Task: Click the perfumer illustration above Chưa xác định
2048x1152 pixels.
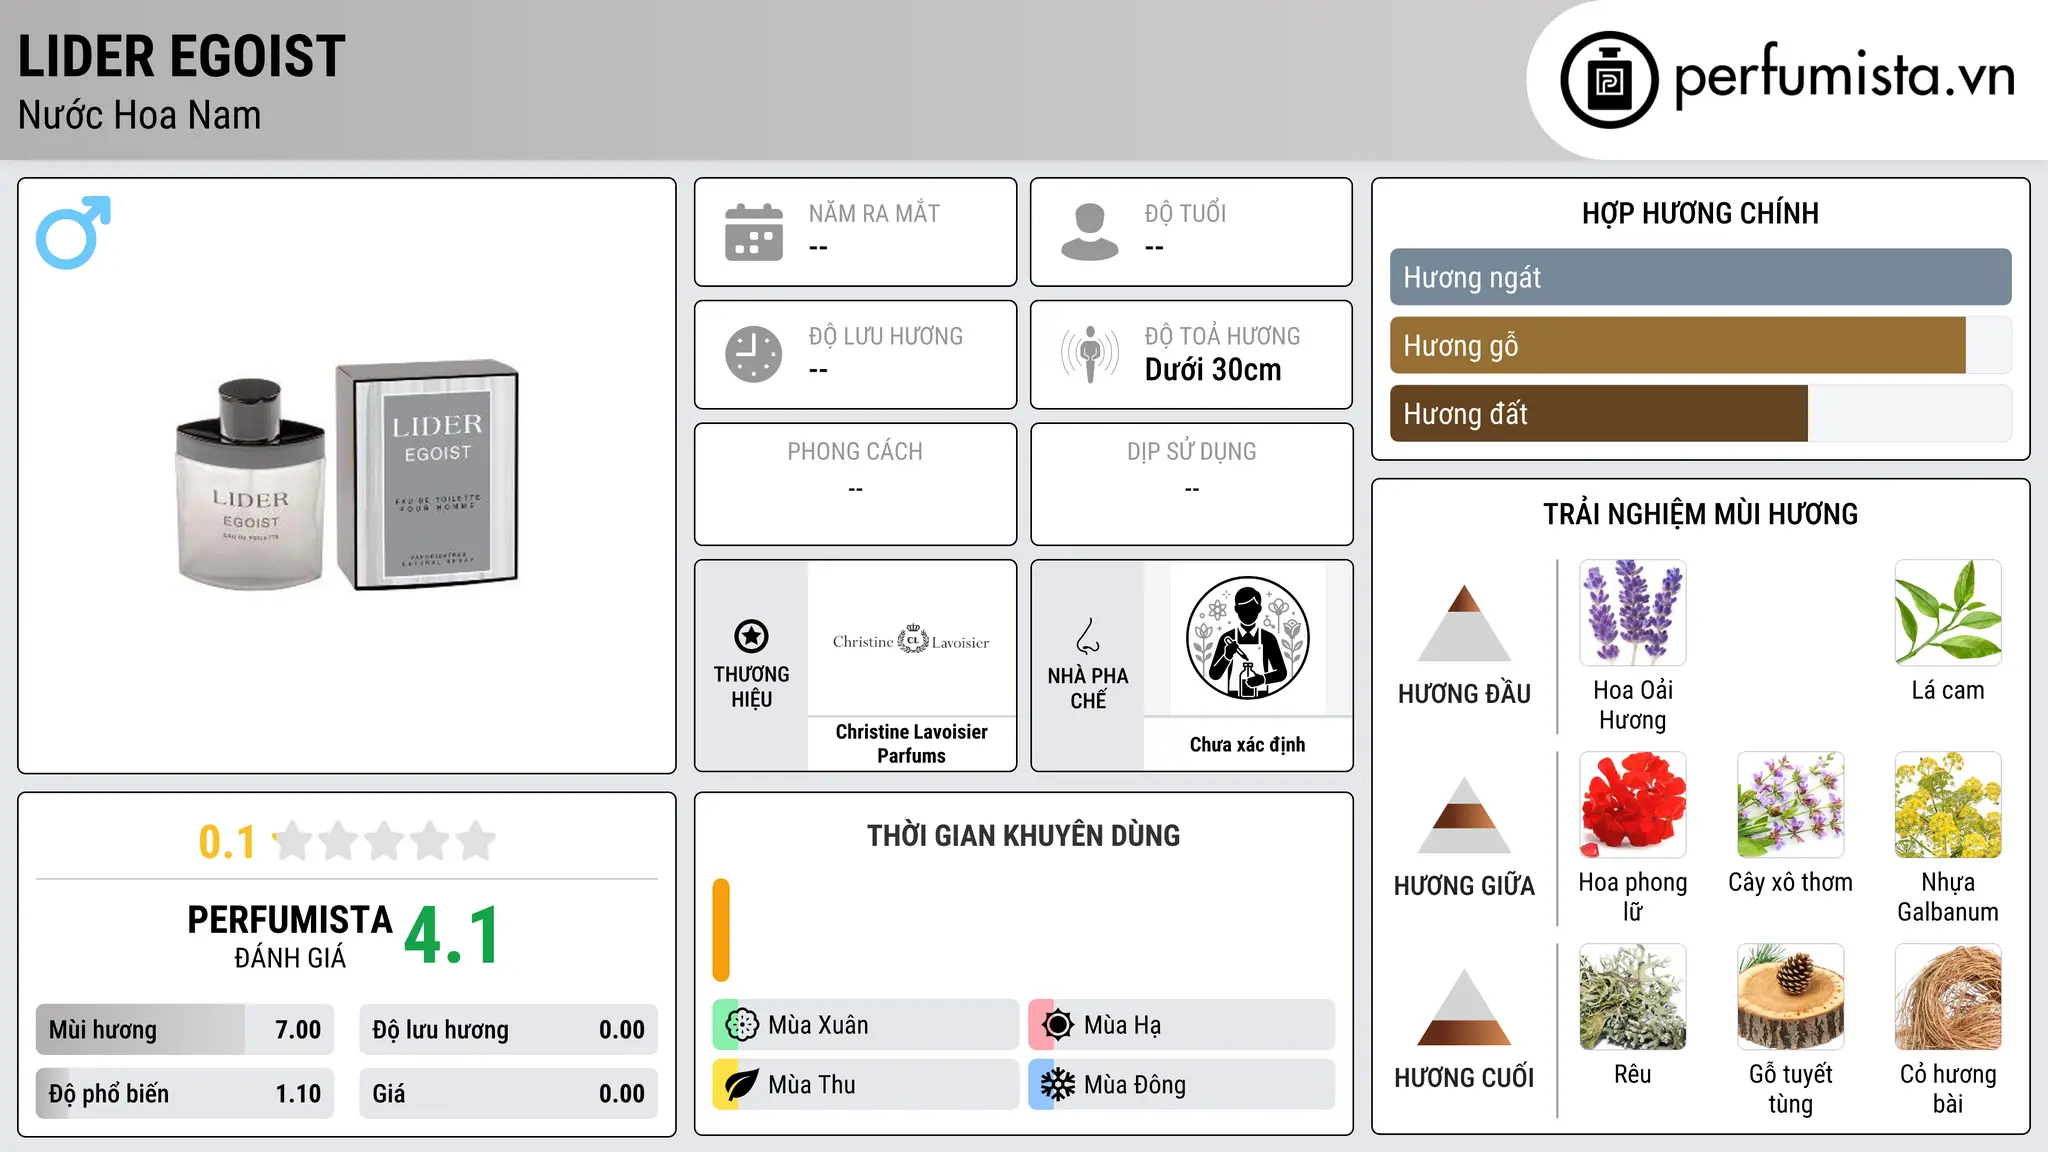Action: 1247,638
